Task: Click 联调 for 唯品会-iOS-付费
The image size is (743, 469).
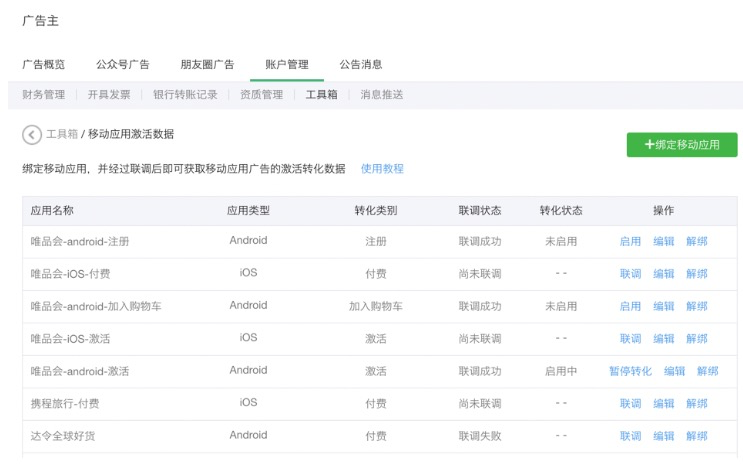Action: coord(630,274)
